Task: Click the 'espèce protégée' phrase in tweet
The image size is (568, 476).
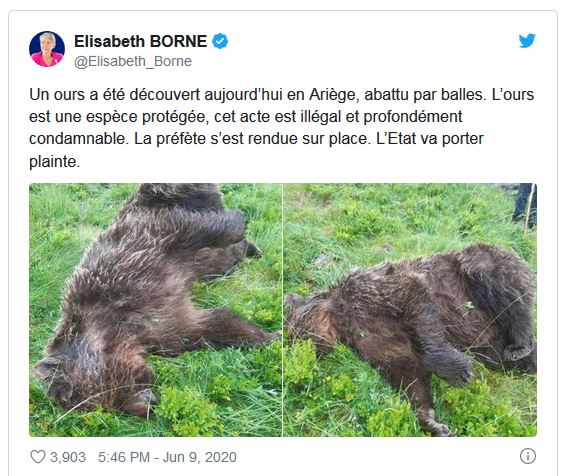Action: tap(148, 117)
